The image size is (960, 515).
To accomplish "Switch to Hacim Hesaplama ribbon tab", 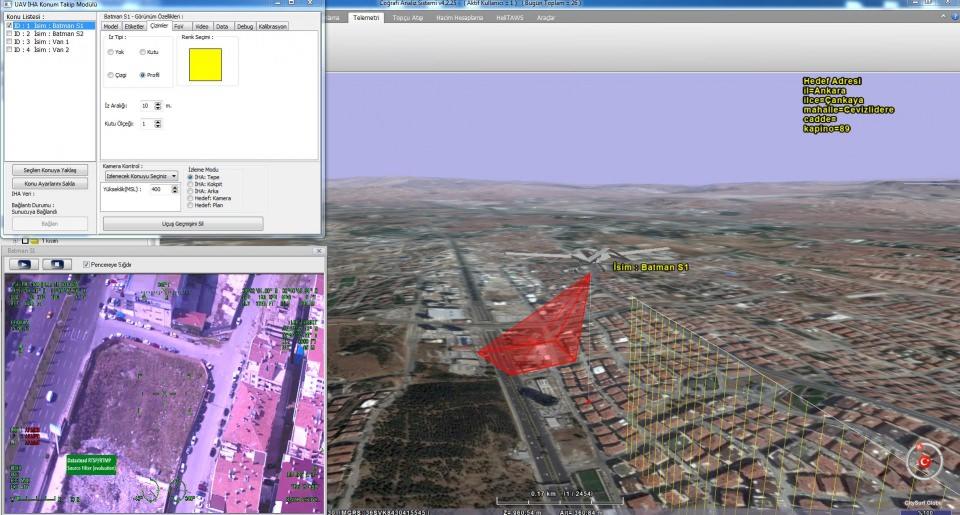I will [460, 18].
